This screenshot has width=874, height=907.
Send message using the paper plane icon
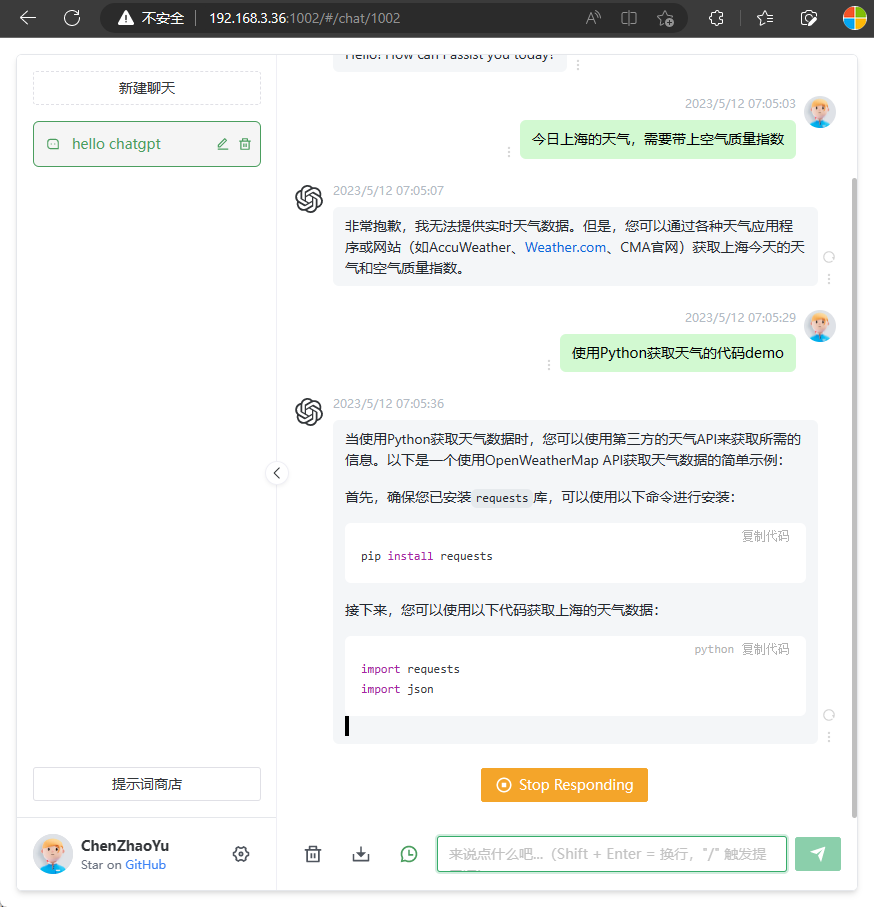click(818, 854)
